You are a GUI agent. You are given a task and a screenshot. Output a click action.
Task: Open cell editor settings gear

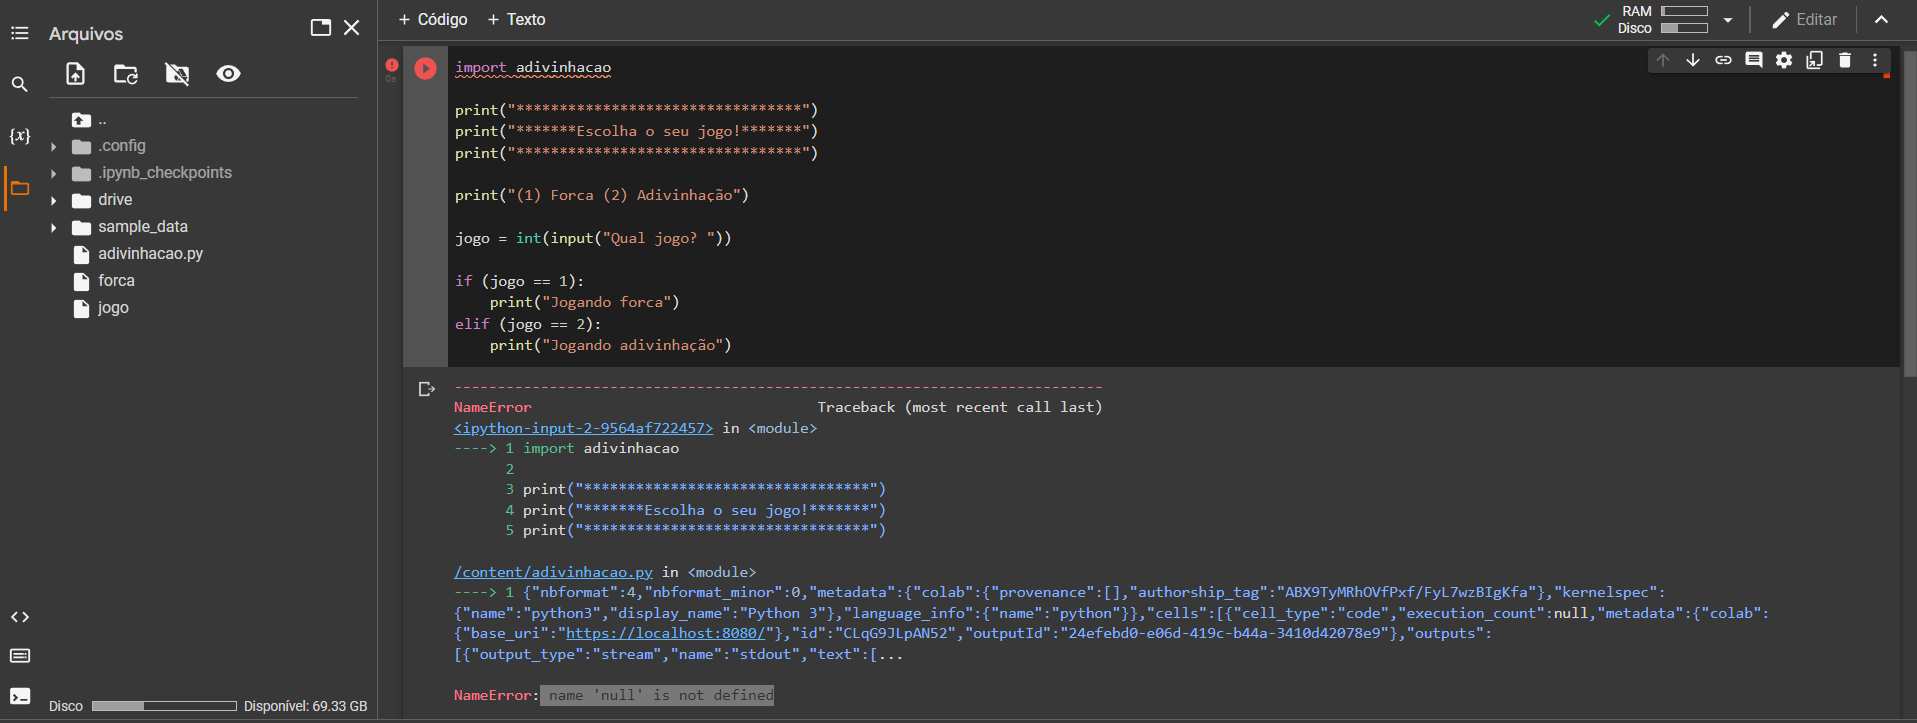[1784, 60]
